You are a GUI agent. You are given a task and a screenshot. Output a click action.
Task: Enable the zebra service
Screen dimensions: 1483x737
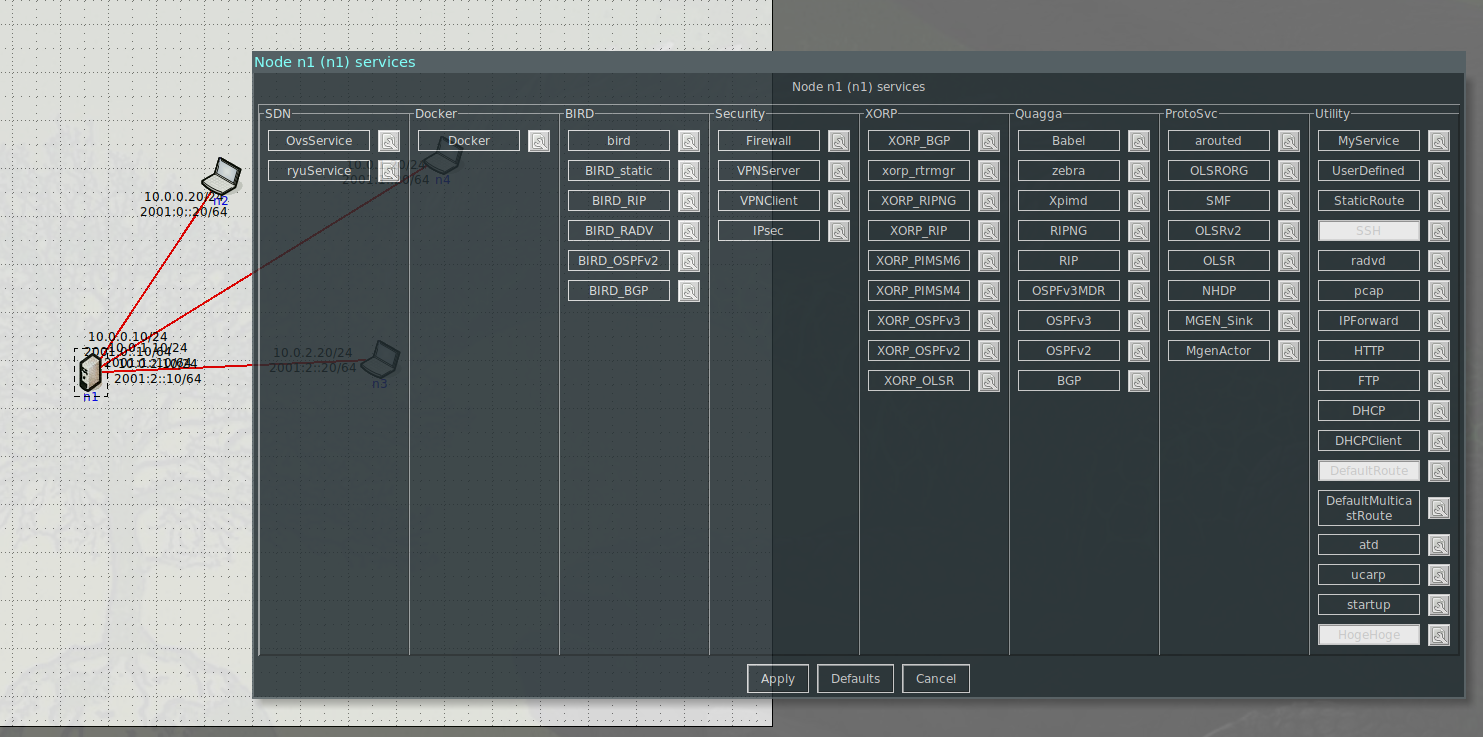coord(1069,171)
